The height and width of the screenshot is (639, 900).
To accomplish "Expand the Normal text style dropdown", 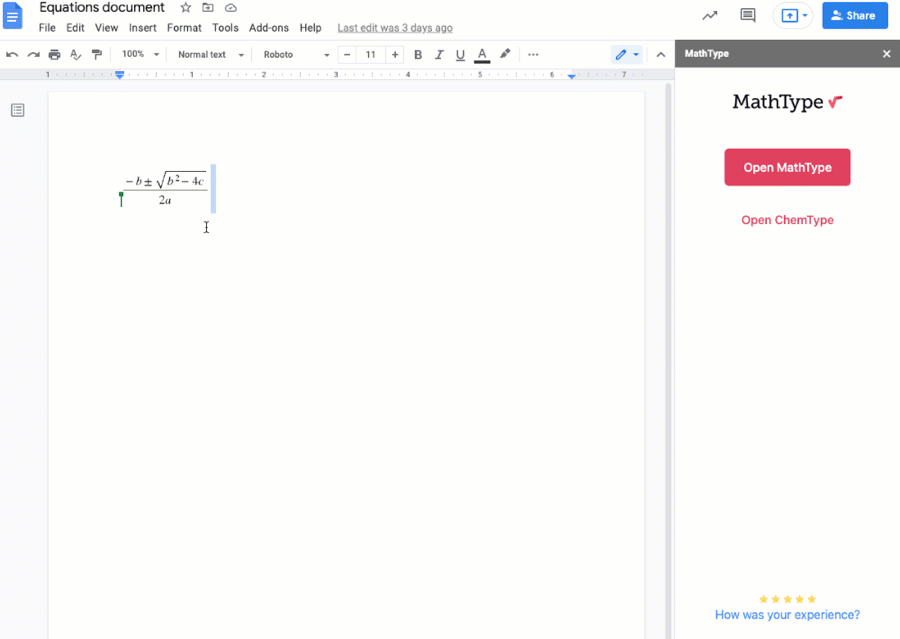I will pos(210,55).
